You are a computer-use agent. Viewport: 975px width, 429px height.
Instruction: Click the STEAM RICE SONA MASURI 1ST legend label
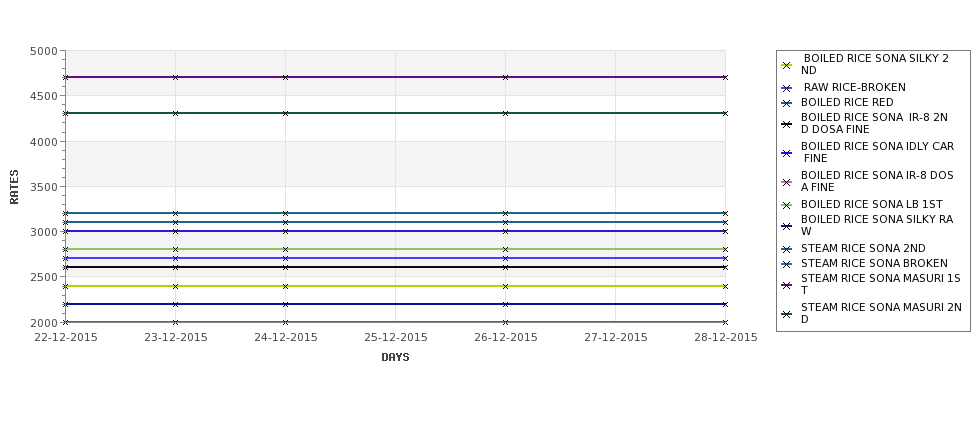pos(880,284)
